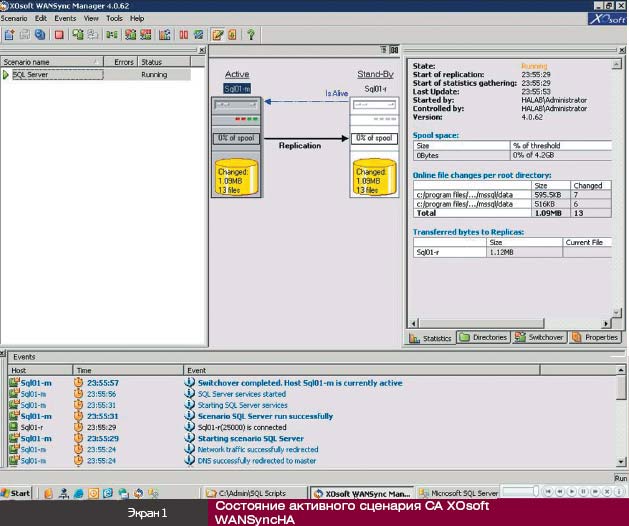Viewport: 629px width, 526px height.
Task: Click the Windows Start button
Action: point(16,493)
